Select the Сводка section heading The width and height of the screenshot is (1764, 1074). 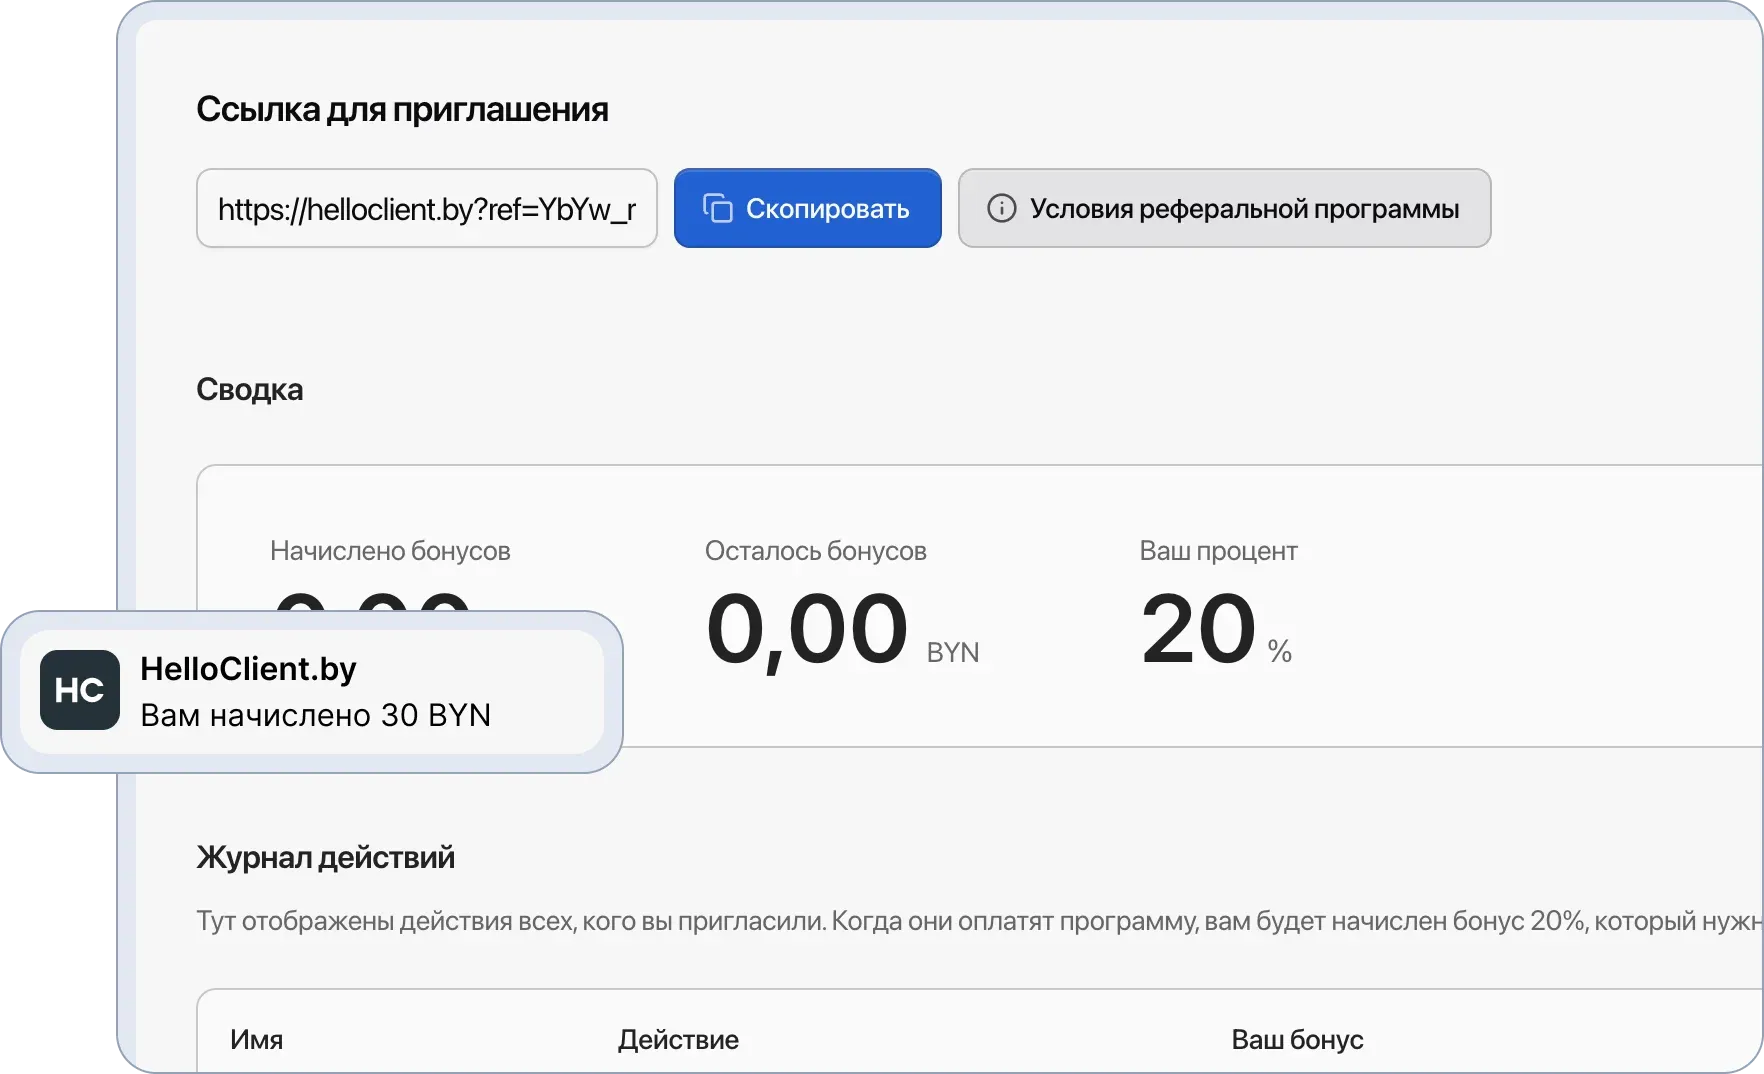(x=251, y=390)
